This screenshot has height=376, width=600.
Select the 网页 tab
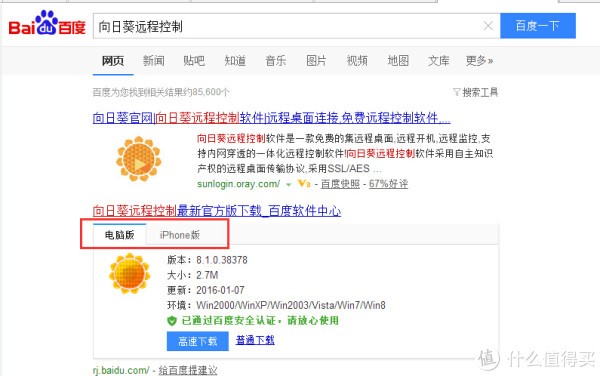pos(113,61)
